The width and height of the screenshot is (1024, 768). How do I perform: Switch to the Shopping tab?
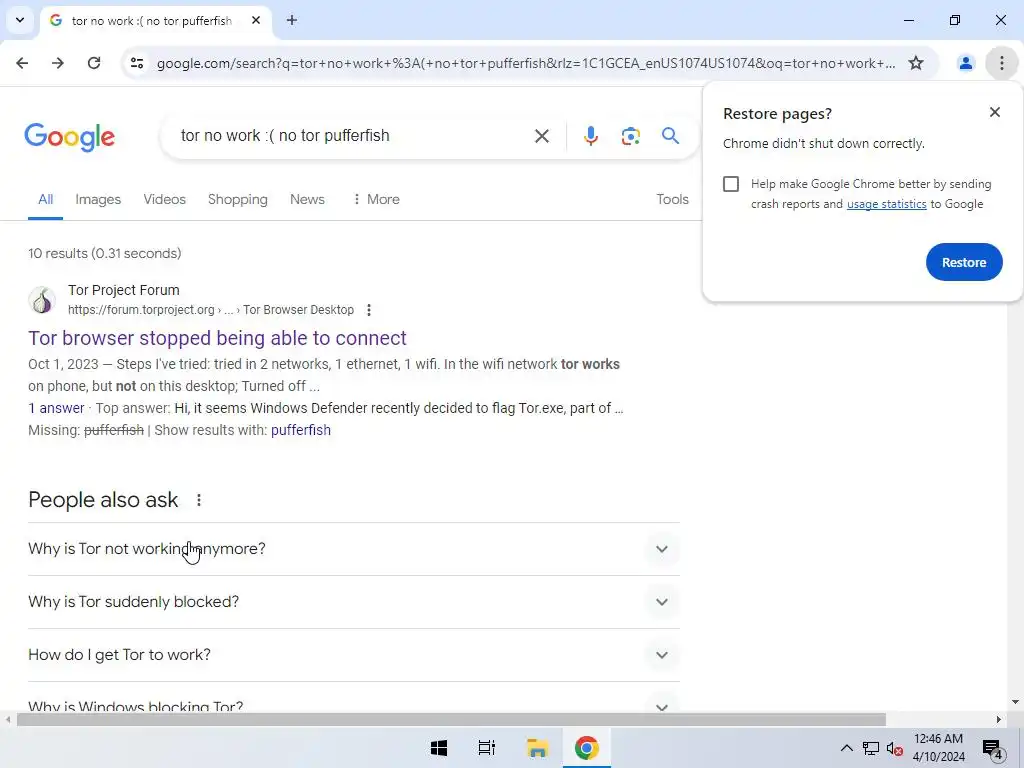238,199
